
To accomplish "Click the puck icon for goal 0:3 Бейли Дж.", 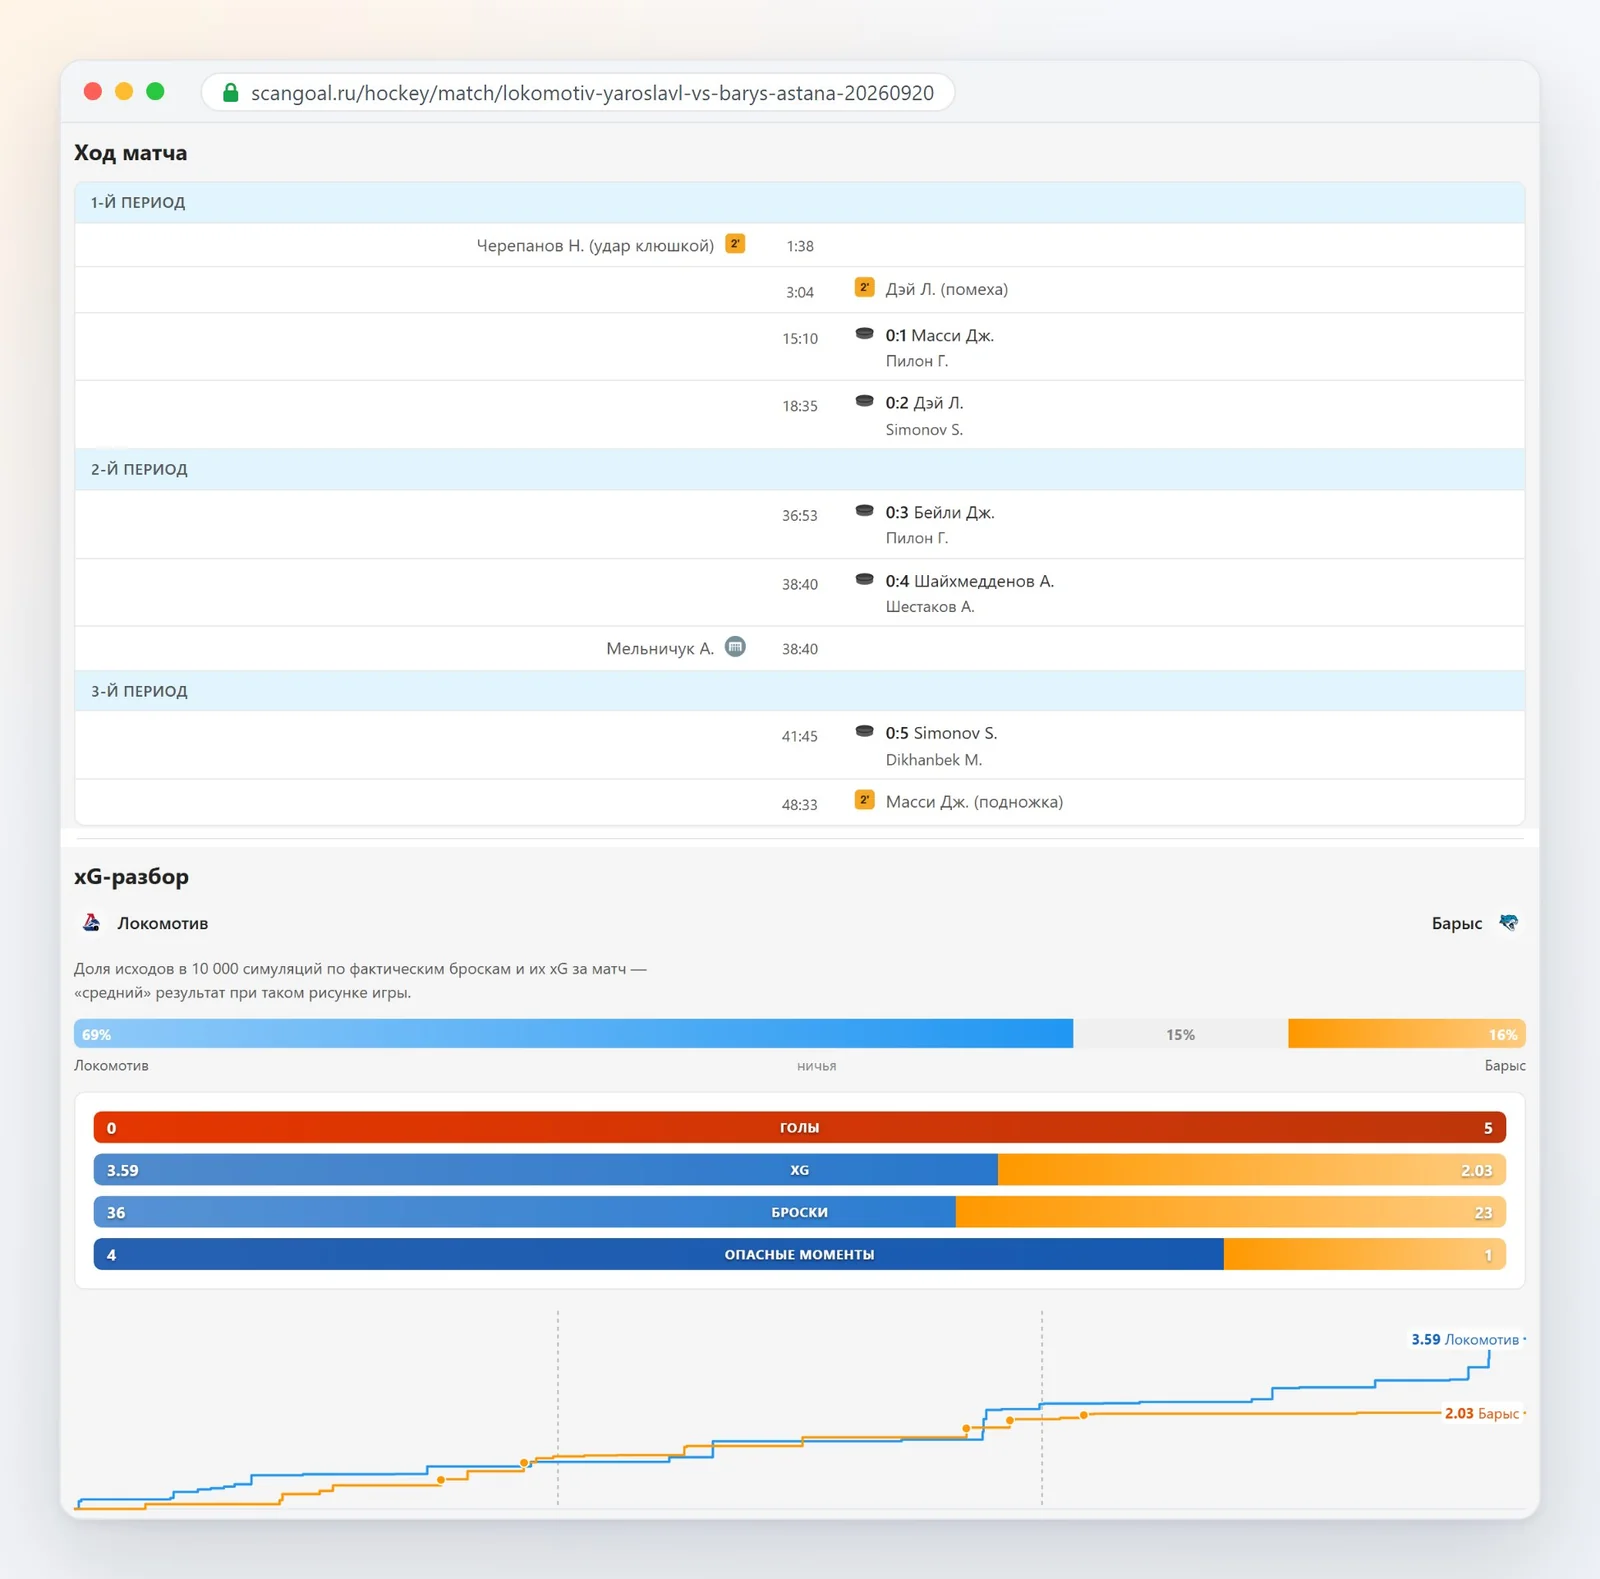I will [x=865, y=511].
